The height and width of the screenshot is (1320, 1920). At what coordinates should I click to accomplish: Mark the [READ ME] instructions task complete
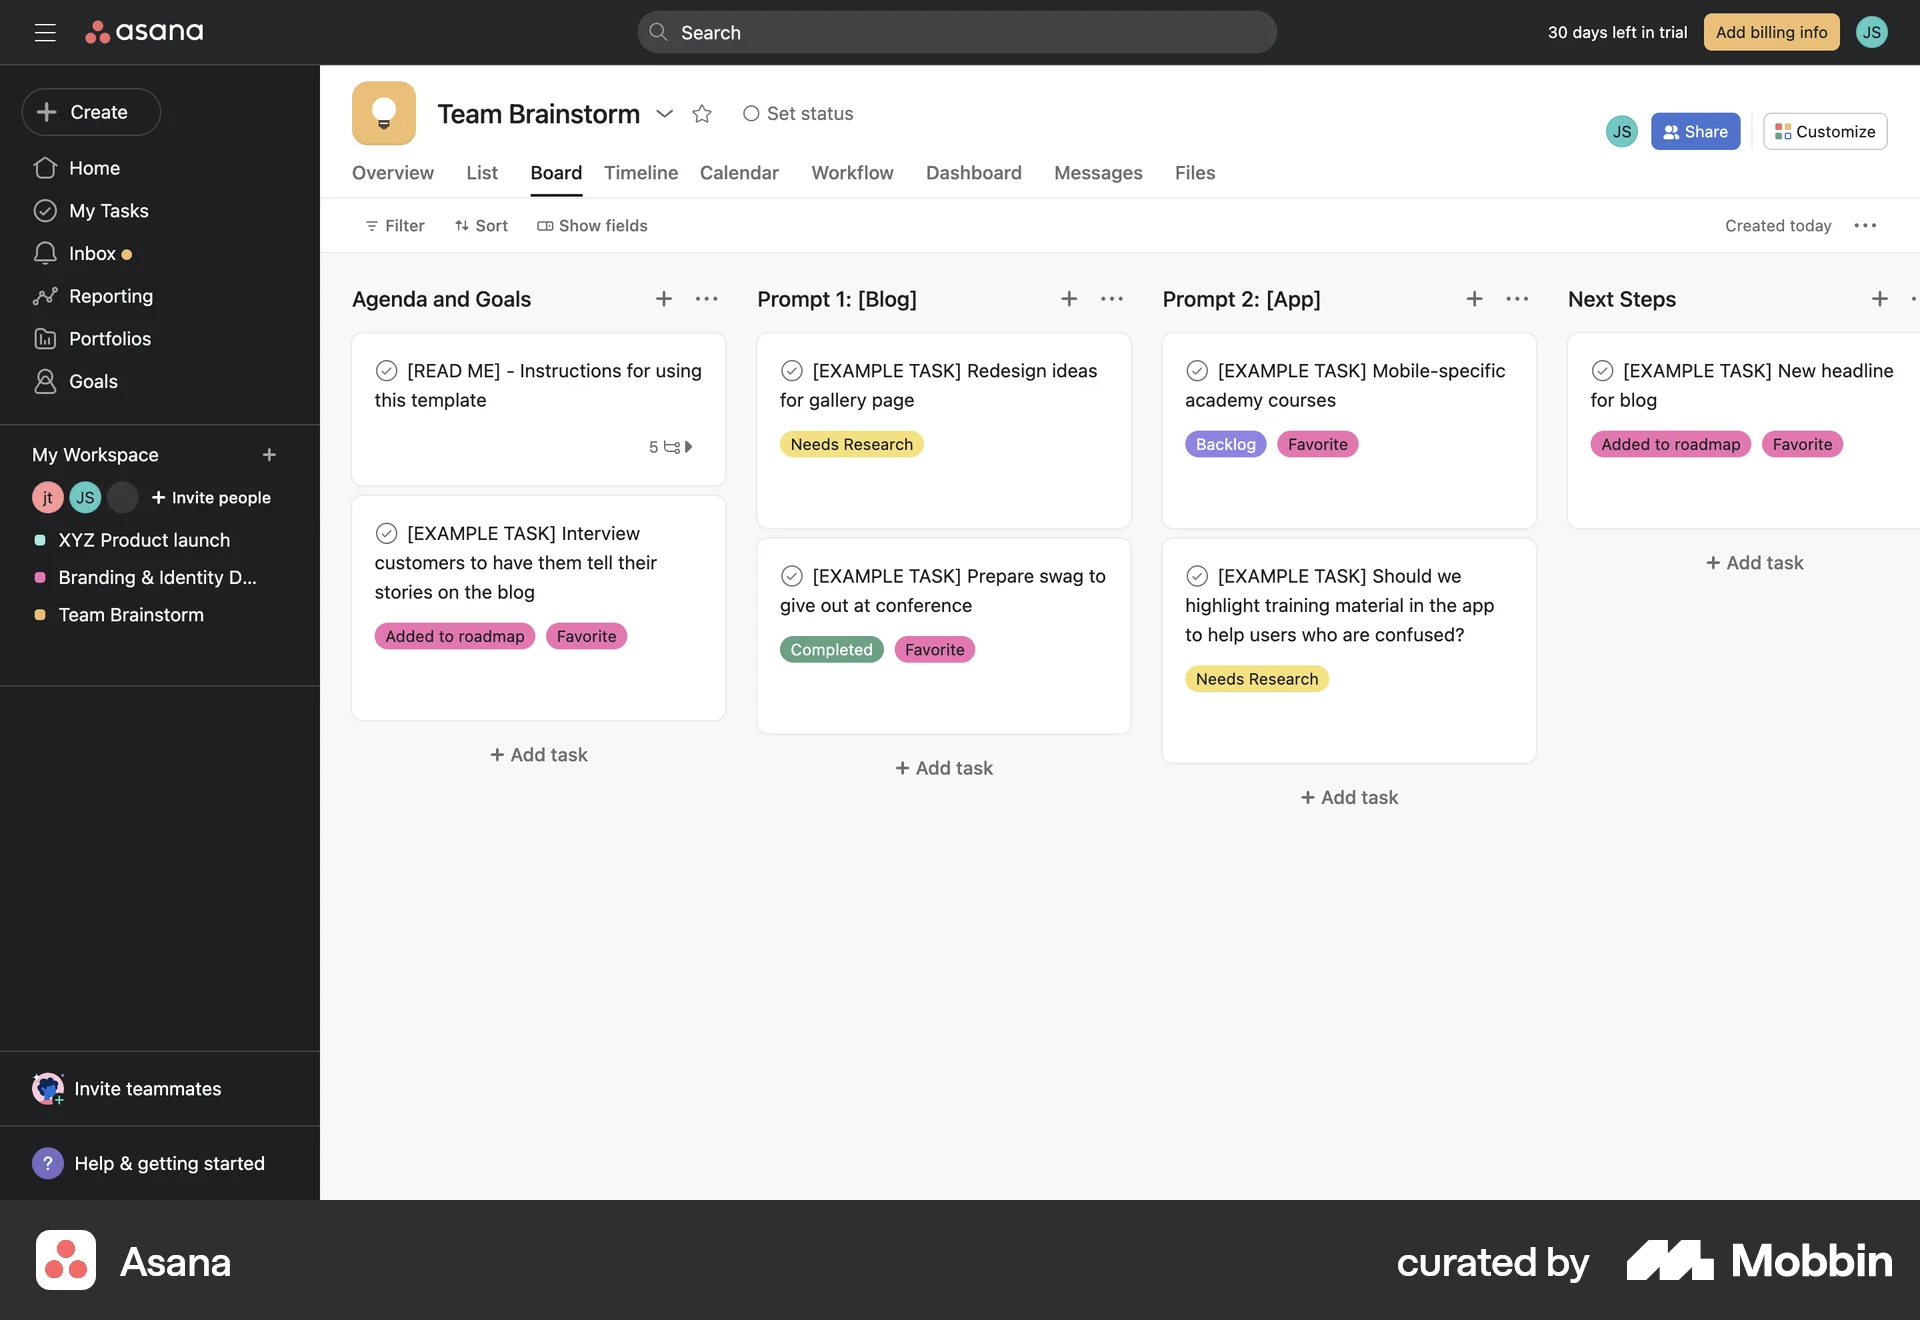point(388,370)
